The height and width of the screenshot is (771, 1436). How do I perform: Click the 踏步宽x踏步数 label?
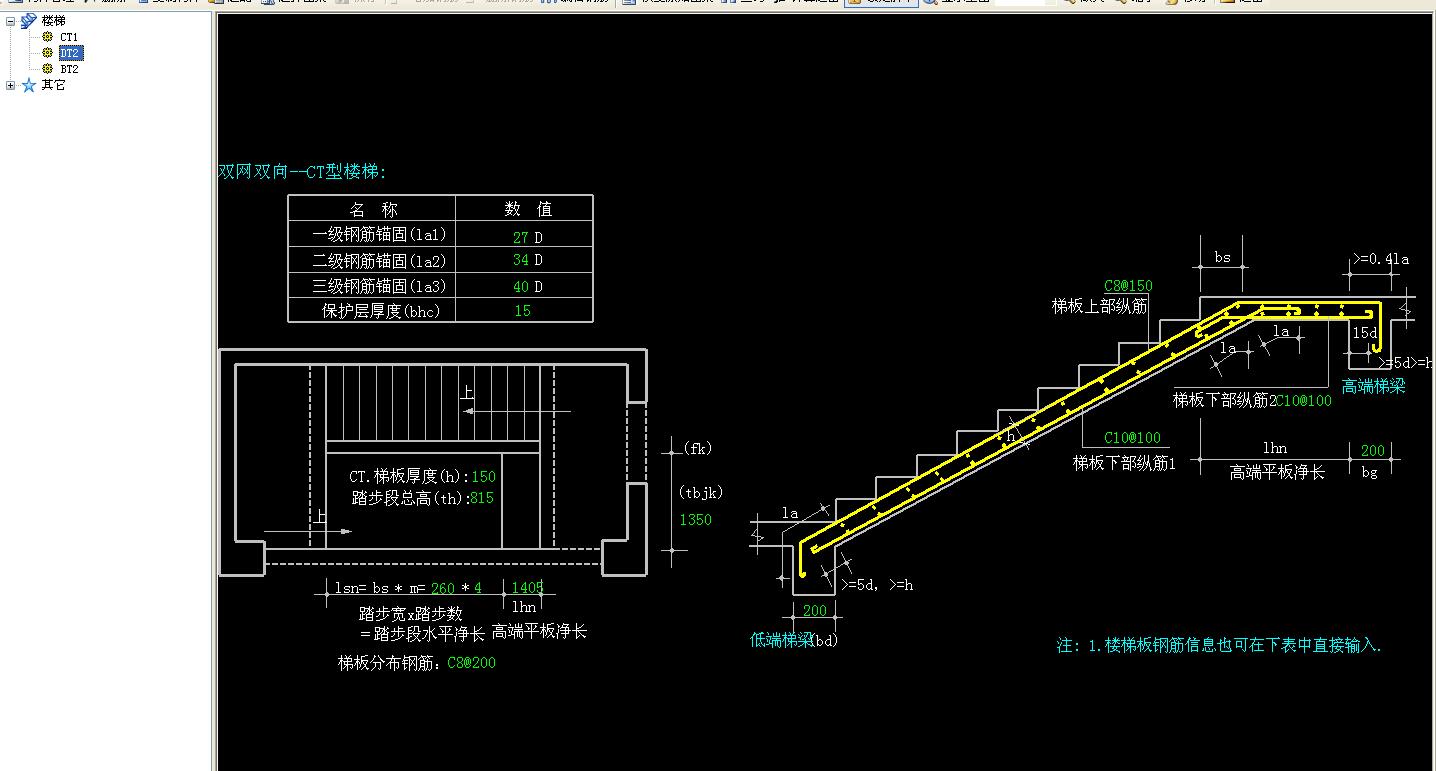coord(411,613)
